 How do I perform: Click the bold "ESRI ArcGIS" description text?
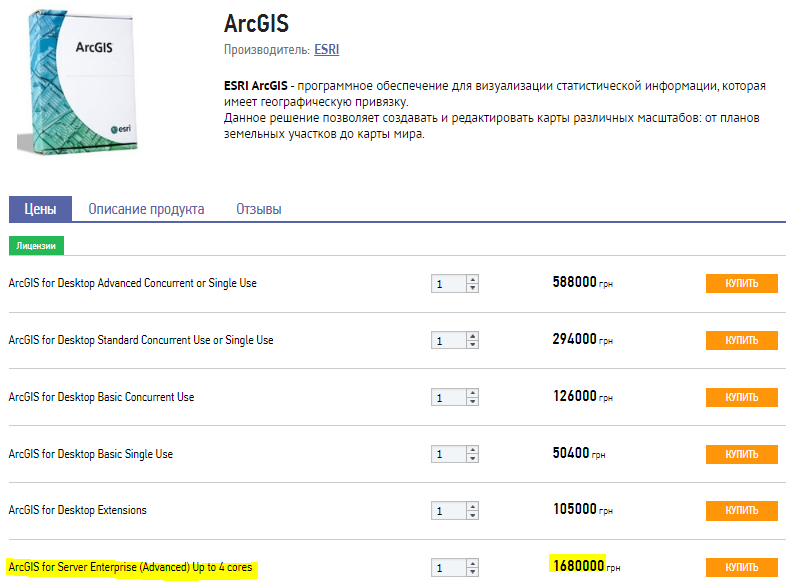(x=256, y=86)
